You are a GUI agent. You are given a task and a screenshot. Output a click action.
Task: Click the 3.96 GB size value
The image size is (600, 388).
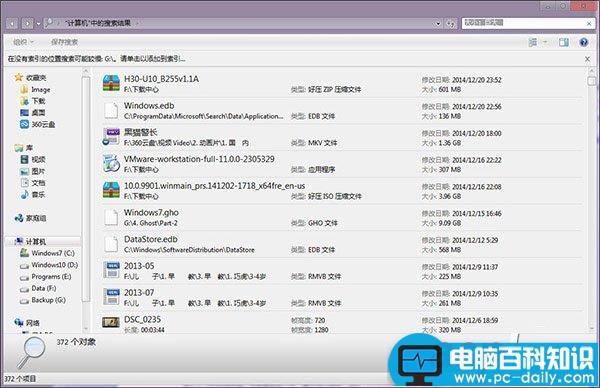click(450, 196)
